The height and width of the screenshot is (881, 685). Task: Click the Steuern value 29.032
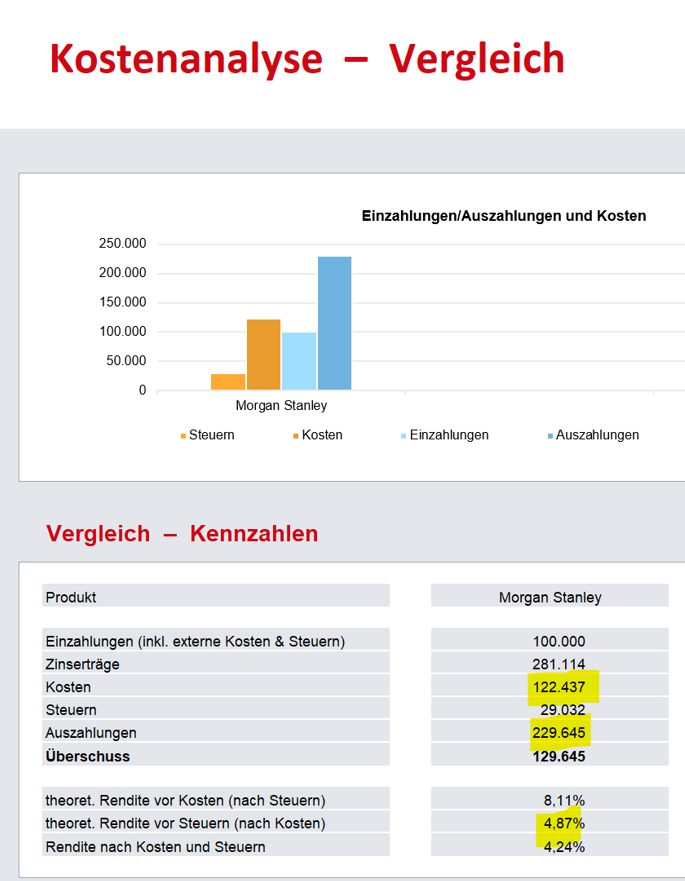pyautogui.click(x=562, y=710)
